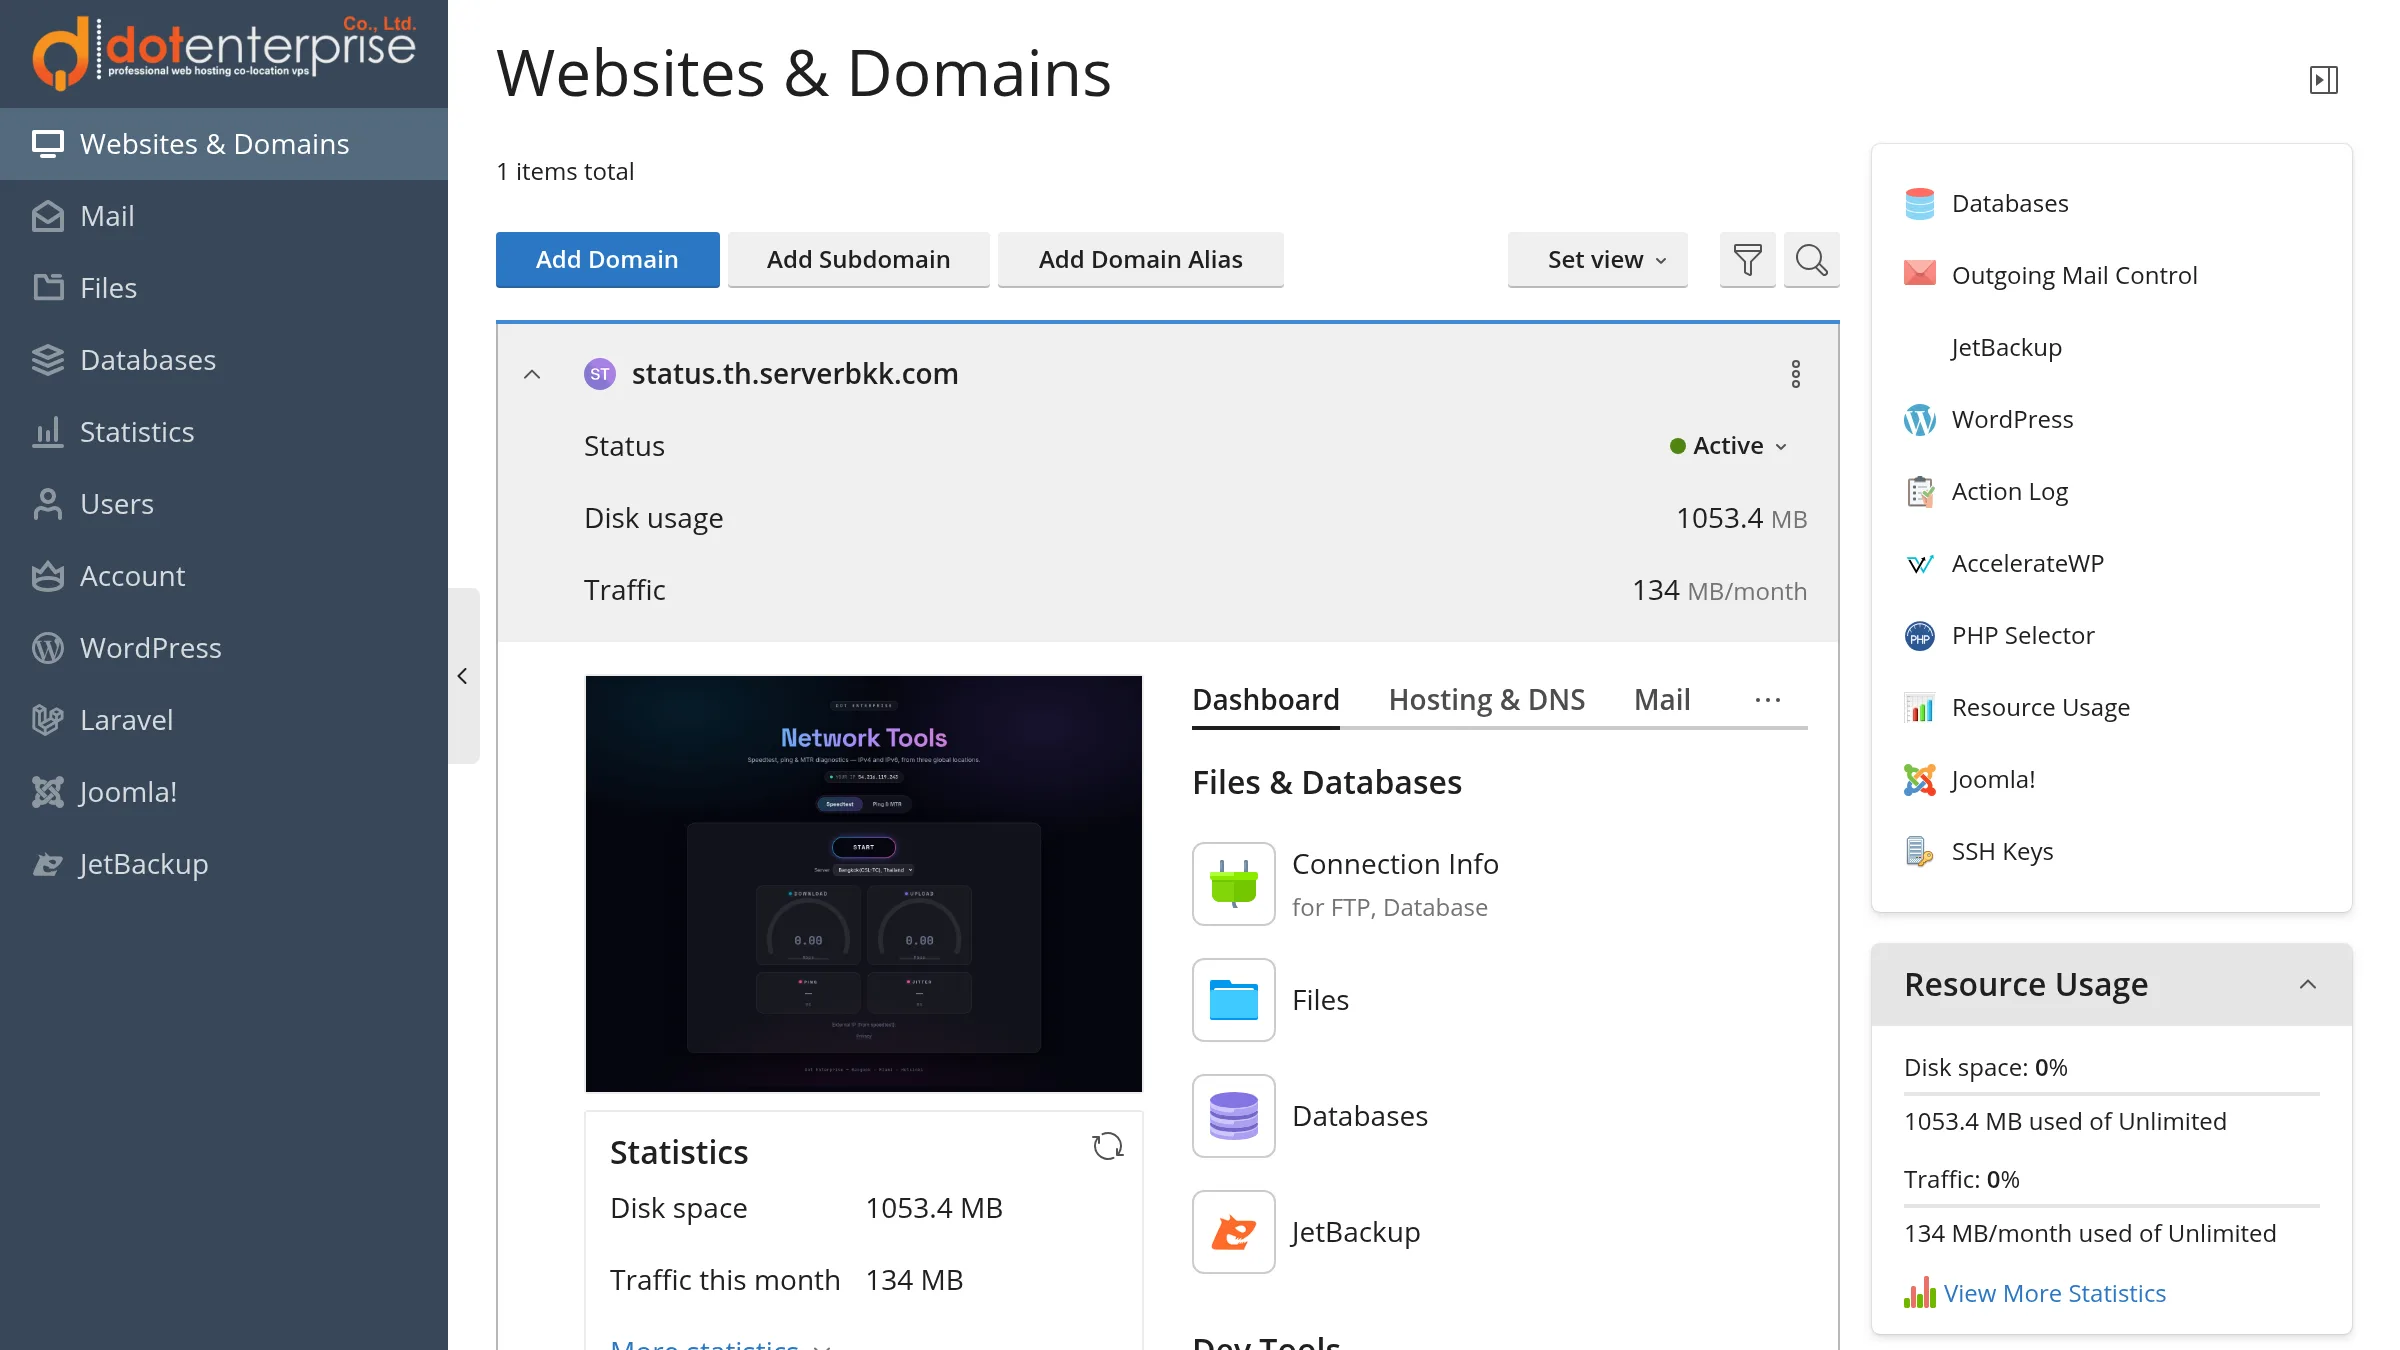Viewport: 2400px width, 1350px height.
Task: Click the dotenterprise logo
Action: [224, 52]
